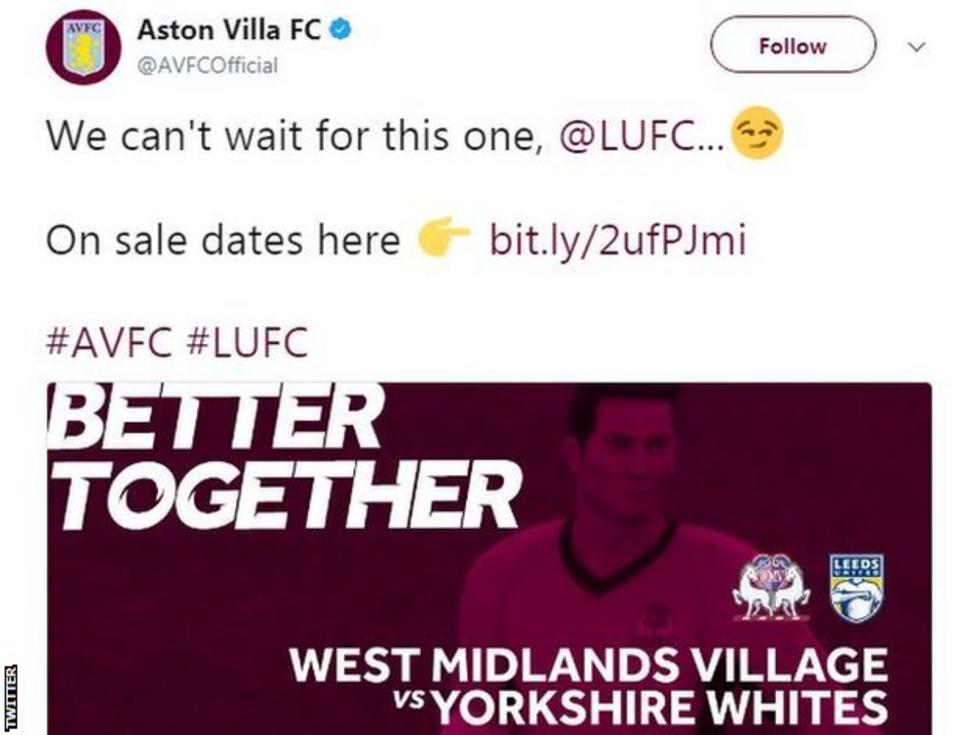
Task: Click the @AVFCOfficial handle
Action: [x=208, y=66]
